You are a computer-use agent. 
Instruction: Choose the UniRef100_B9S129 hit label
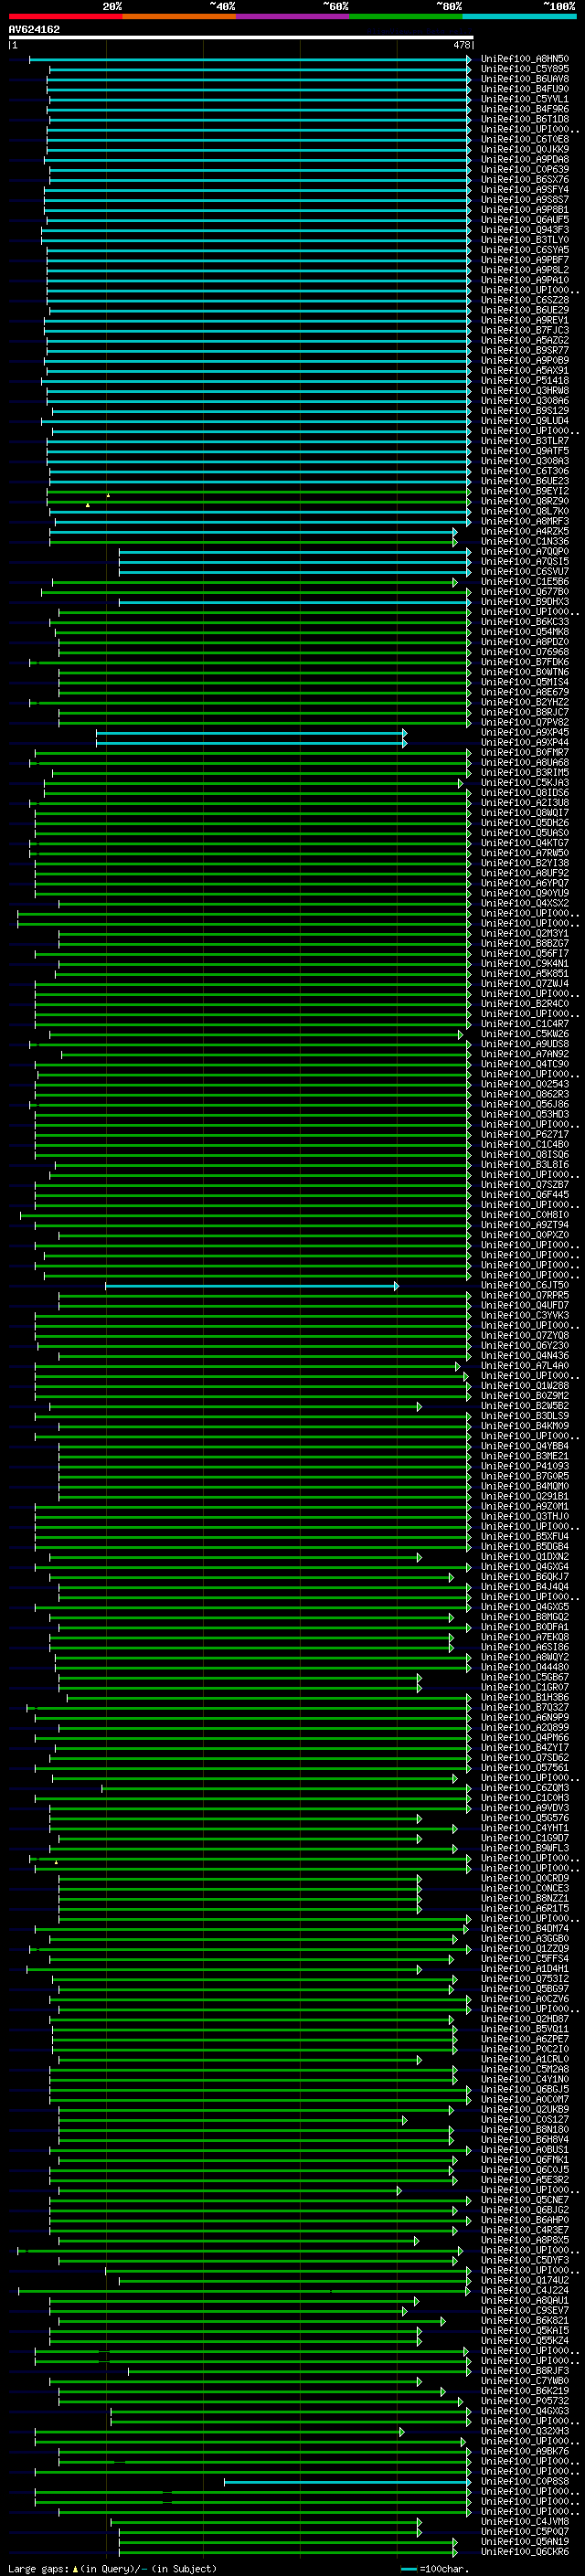click(525, 411)
